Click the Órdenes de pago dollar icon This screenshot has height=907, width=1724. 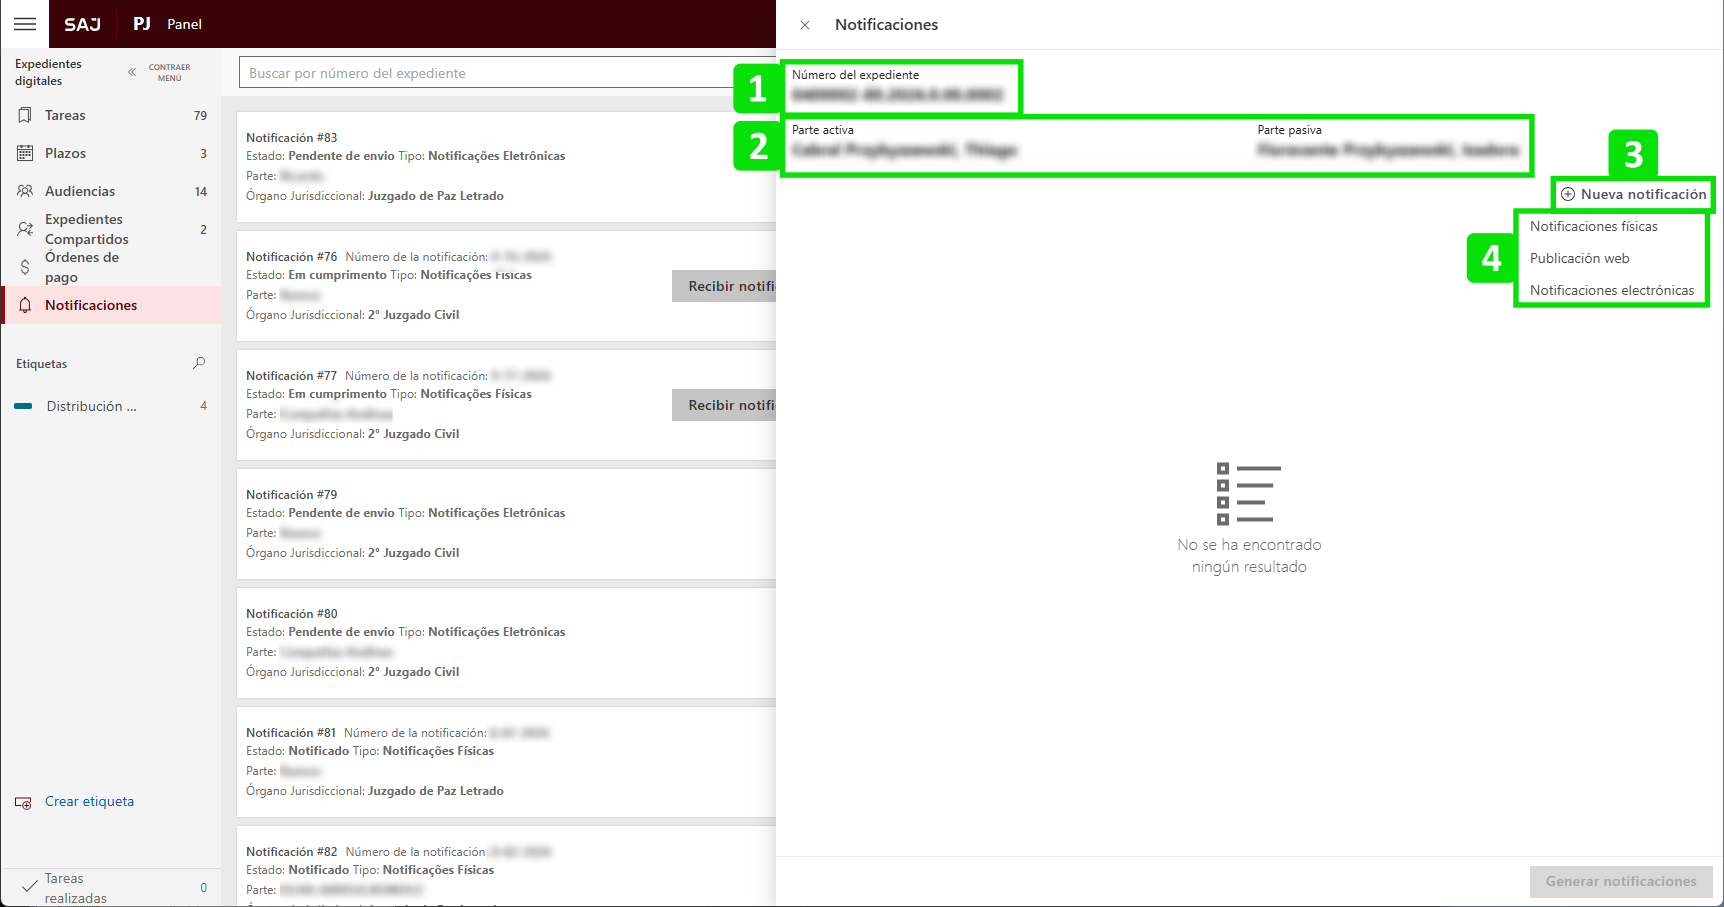click(25, 267)
